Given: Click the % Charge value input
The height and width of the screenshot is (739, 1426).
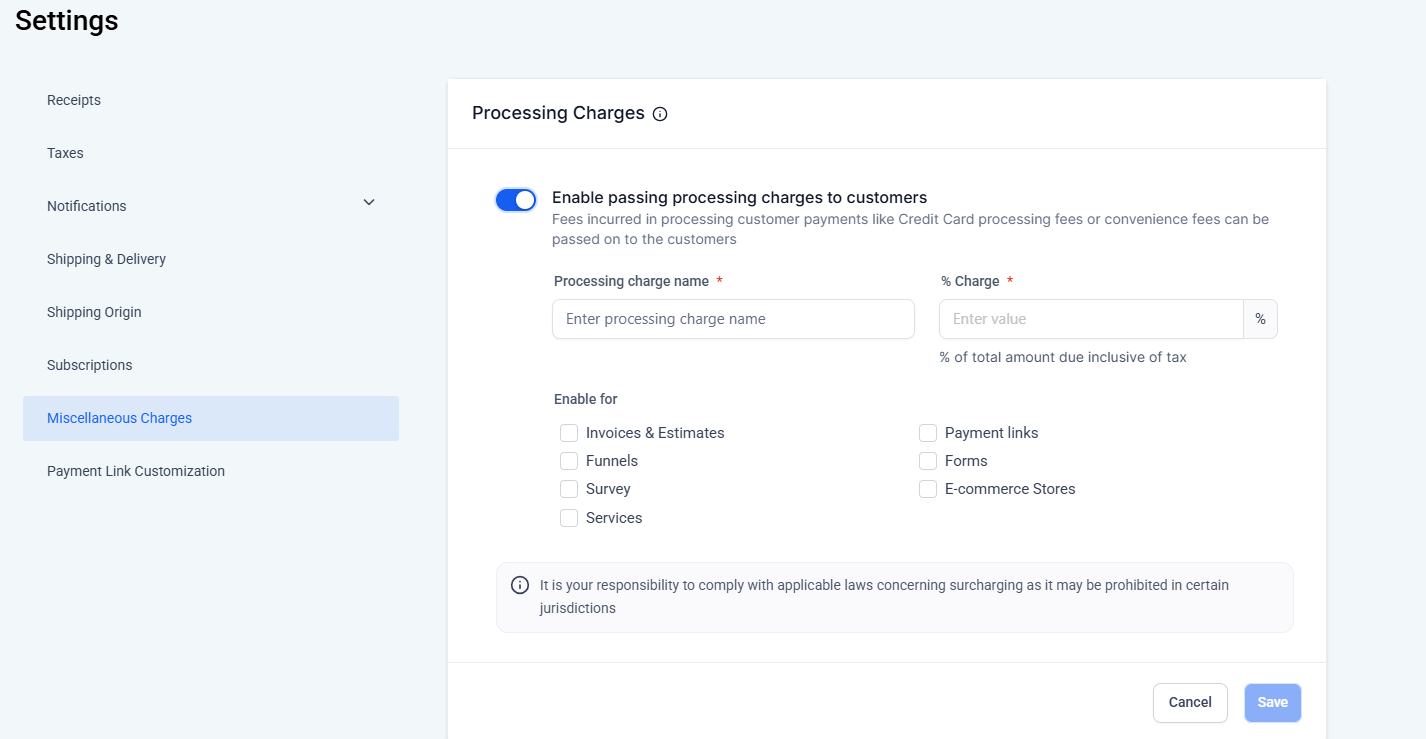Looking at the screenshot, I should point(1090,319).
